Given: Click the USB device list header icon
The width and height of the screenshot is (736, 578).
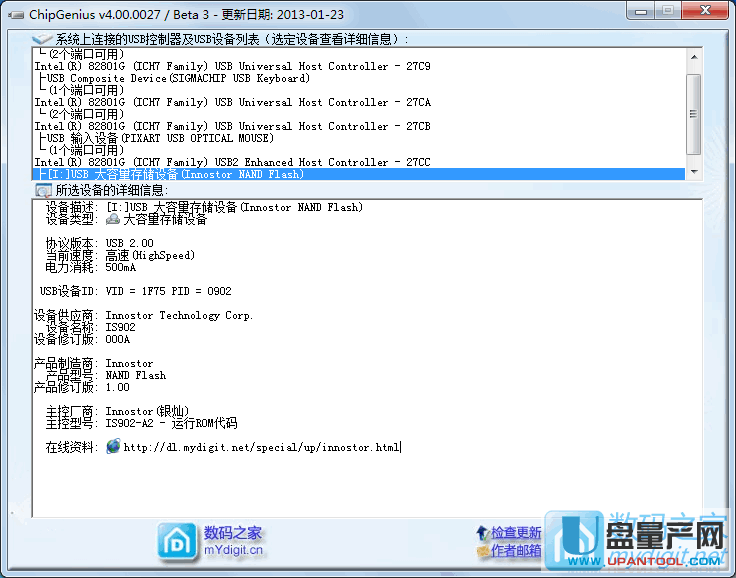Looking at the screenshot, I should click(x=43, y=39).
